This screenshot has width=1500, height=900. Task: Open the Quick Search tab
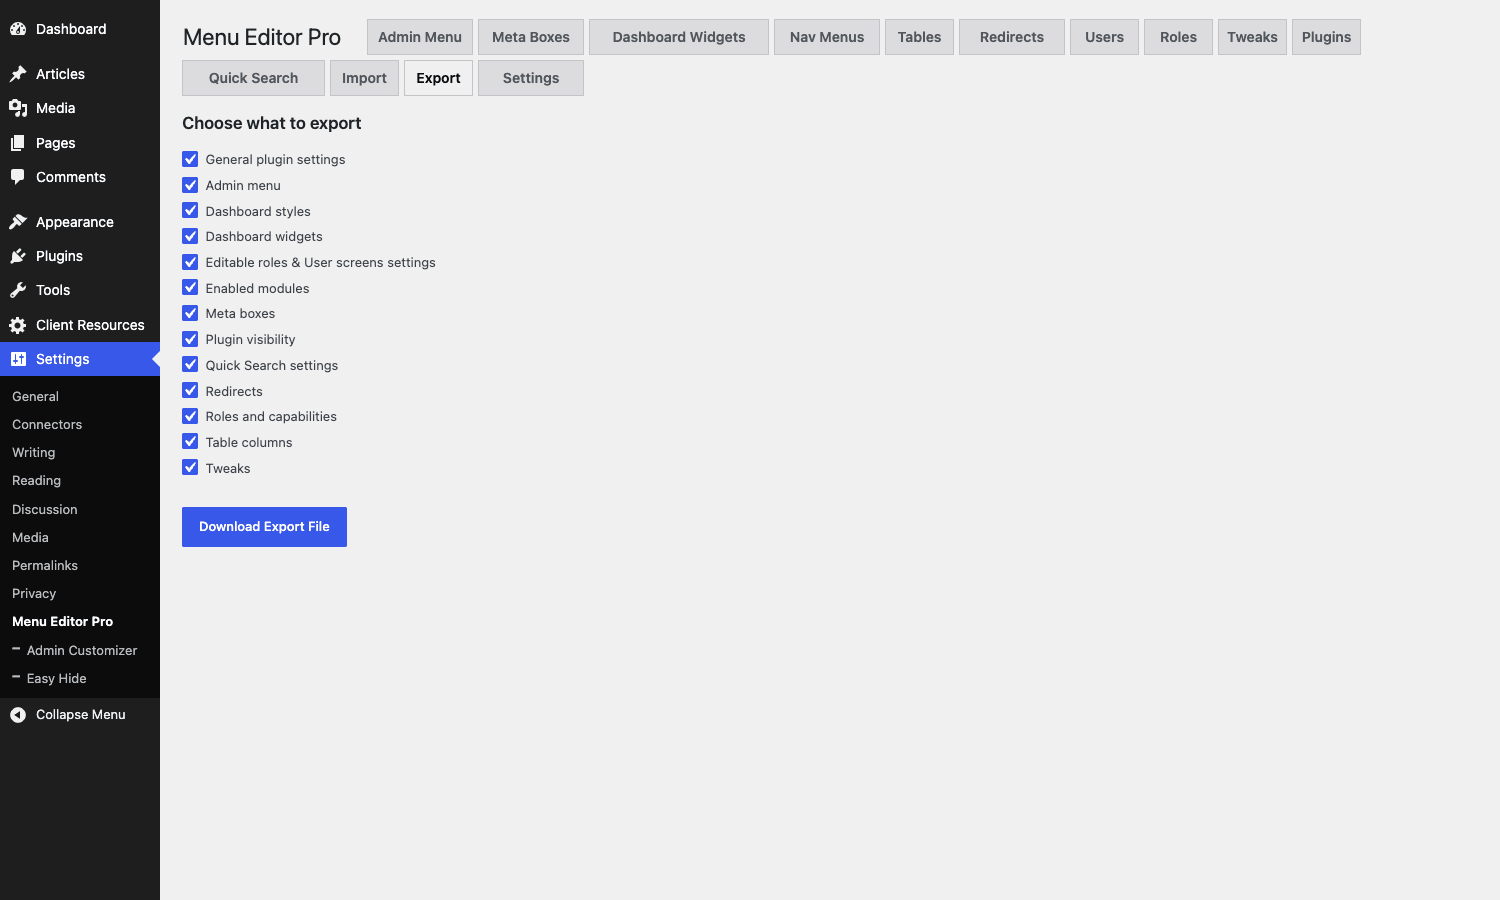click(253, 78)
